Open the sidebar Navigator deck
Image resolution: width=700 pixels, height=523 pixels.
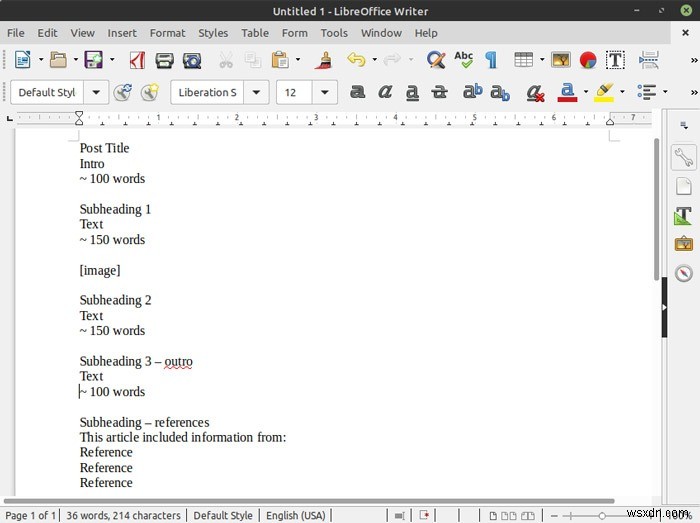point(683,273)
